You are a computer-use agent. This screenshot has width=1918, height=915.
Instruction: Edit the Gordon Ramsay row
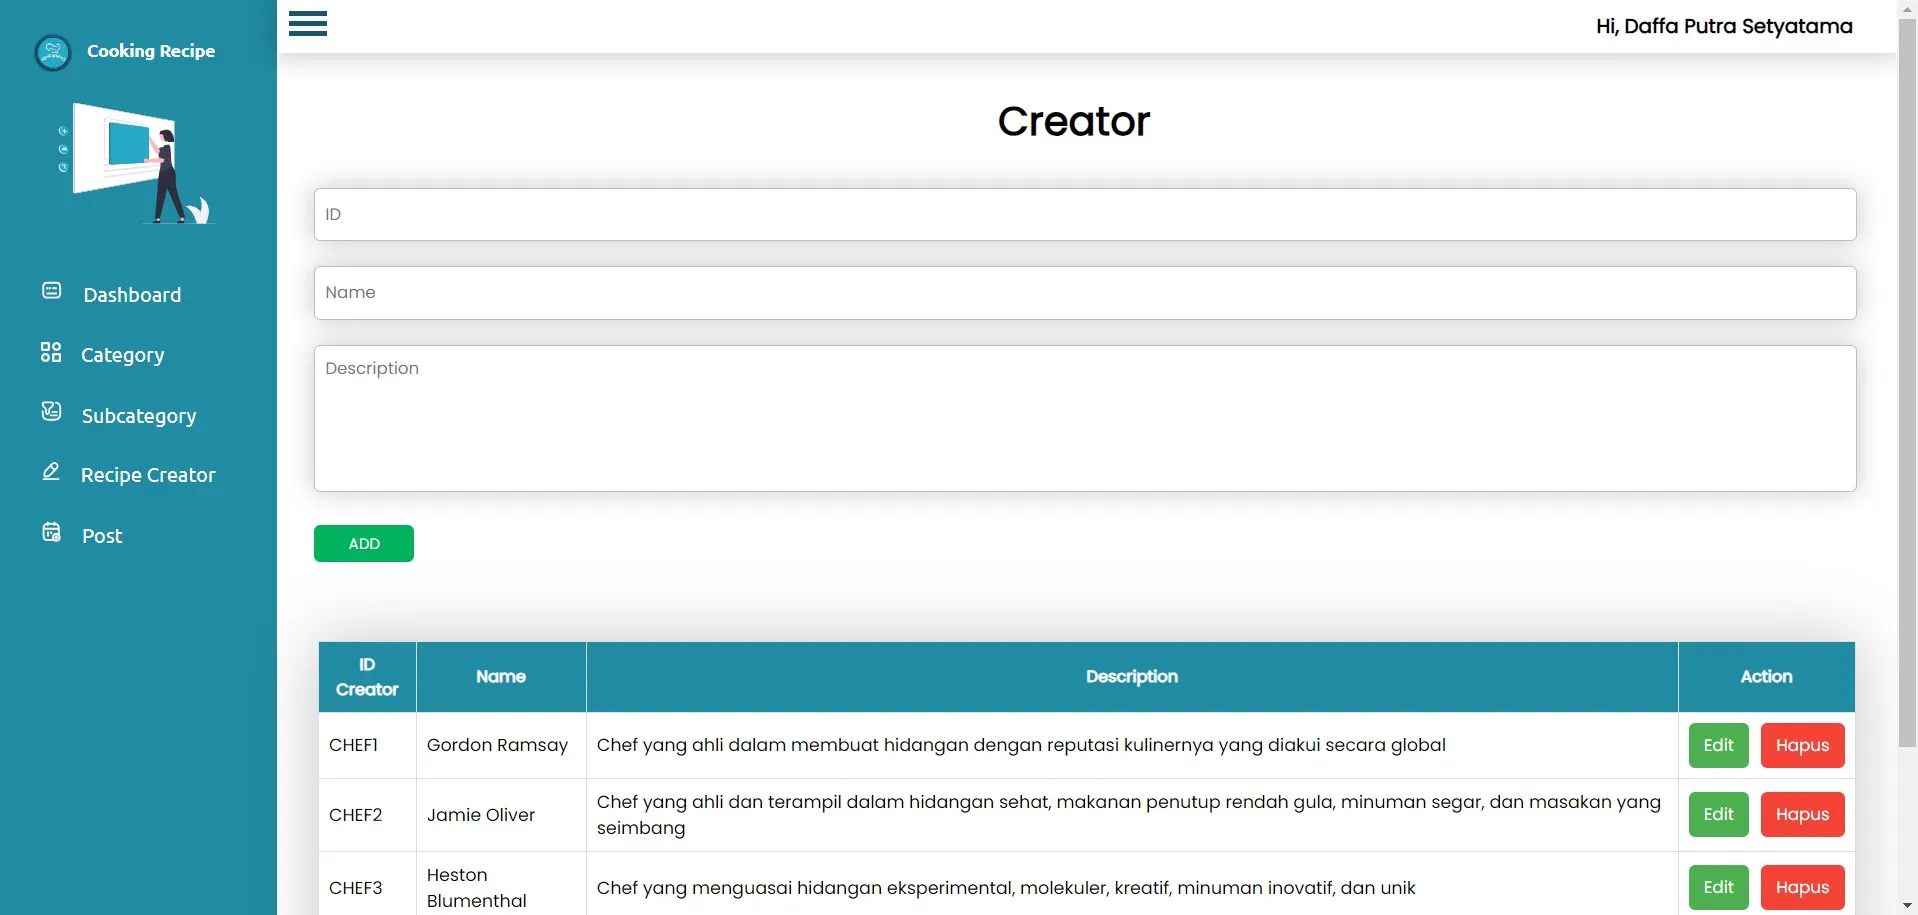[x=1718, y=745]
